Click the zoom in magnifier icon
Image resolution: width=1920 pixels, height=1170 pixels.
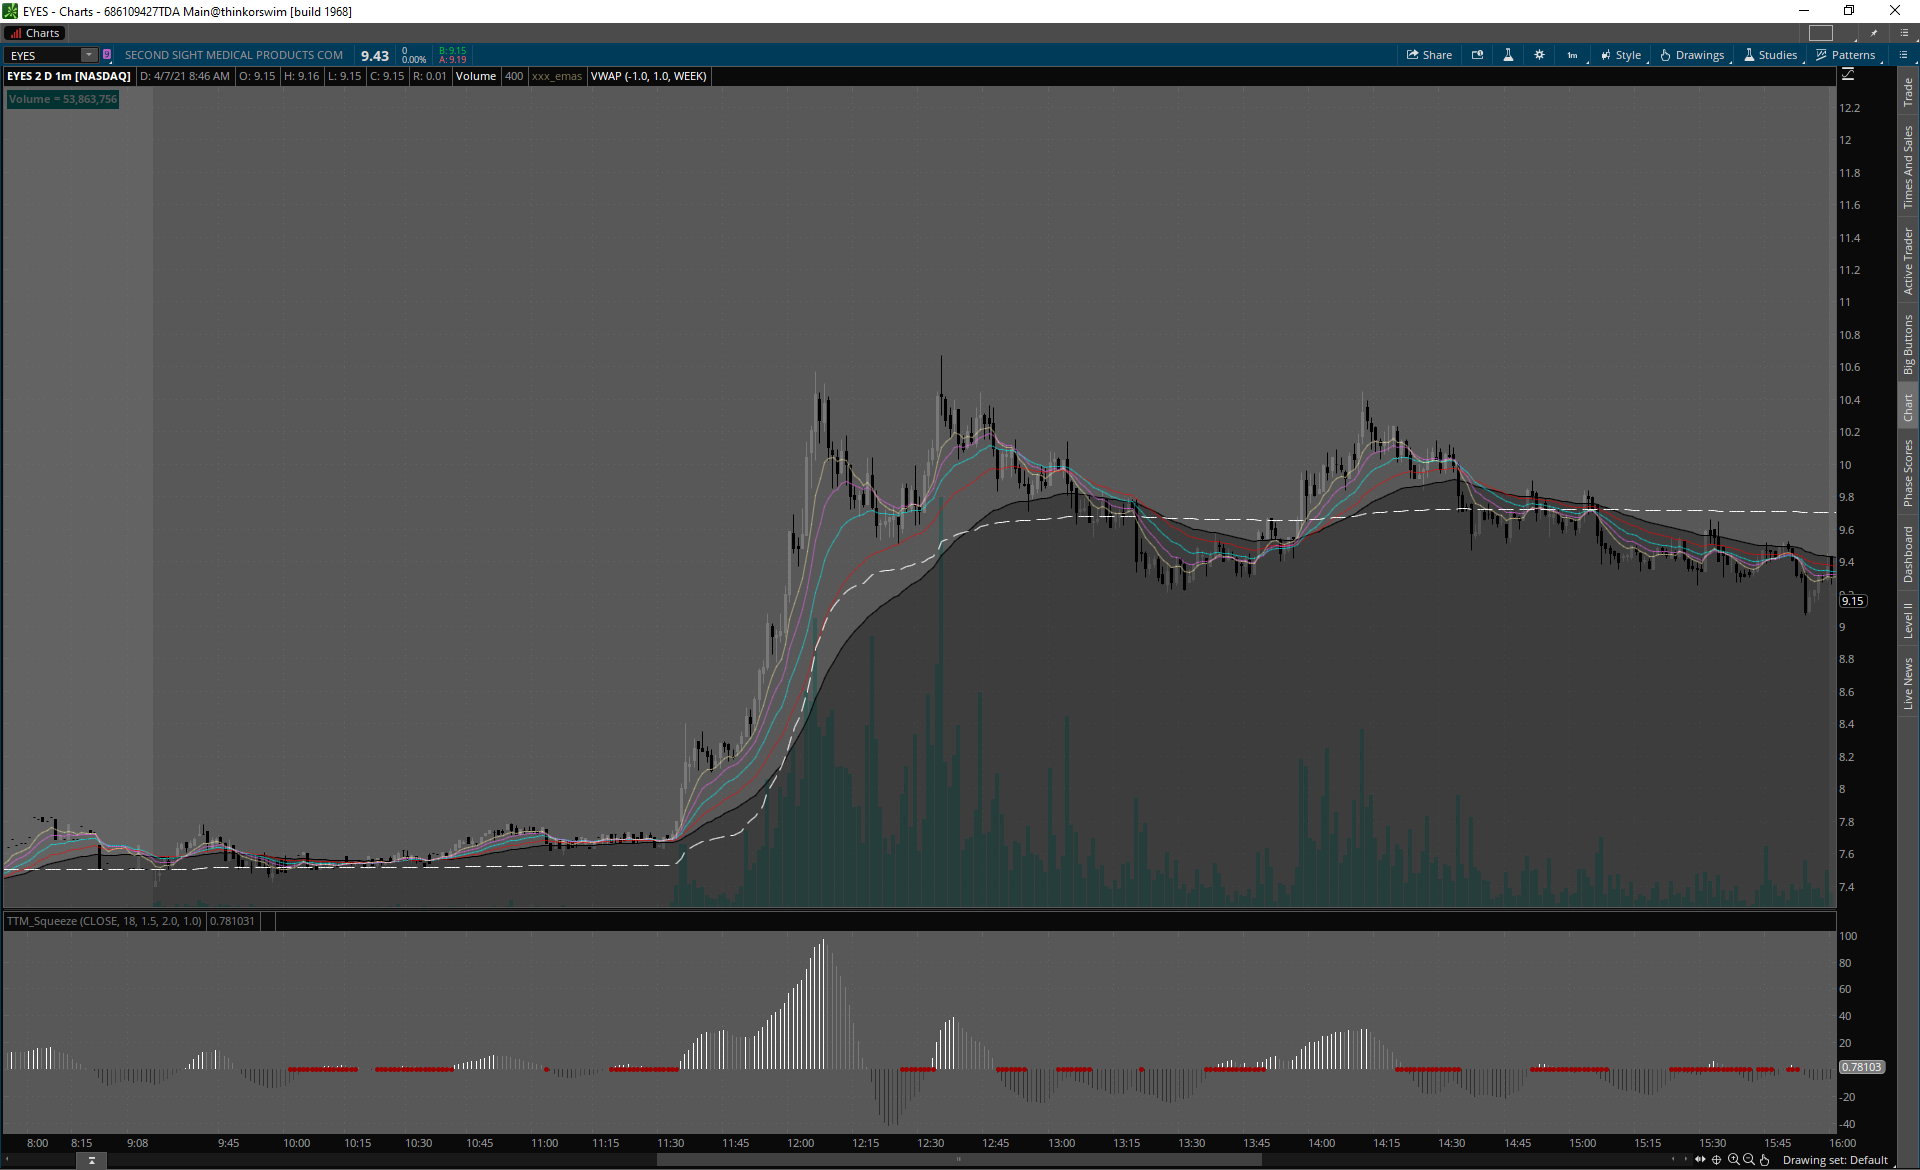click(1733, 1160)
